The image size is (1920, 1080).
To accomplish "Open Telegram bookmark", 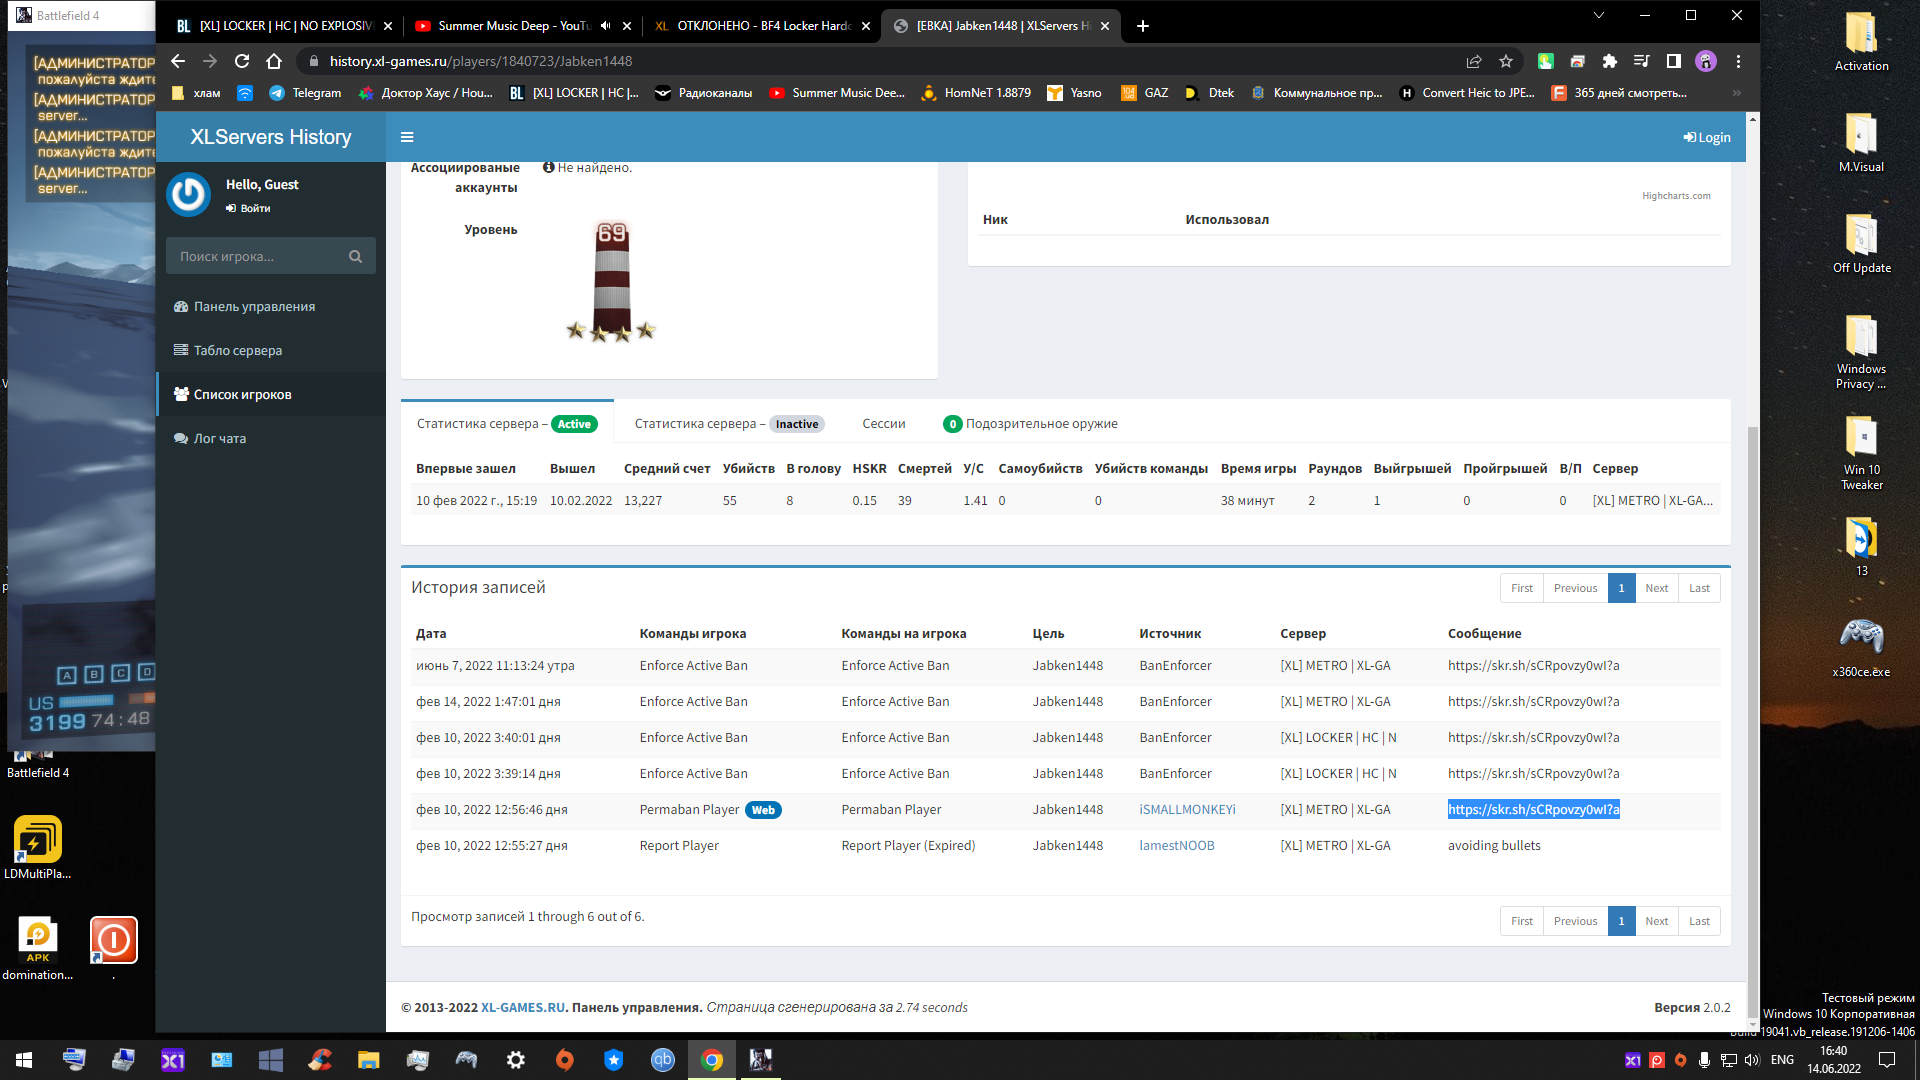I will tap(305, 93).
